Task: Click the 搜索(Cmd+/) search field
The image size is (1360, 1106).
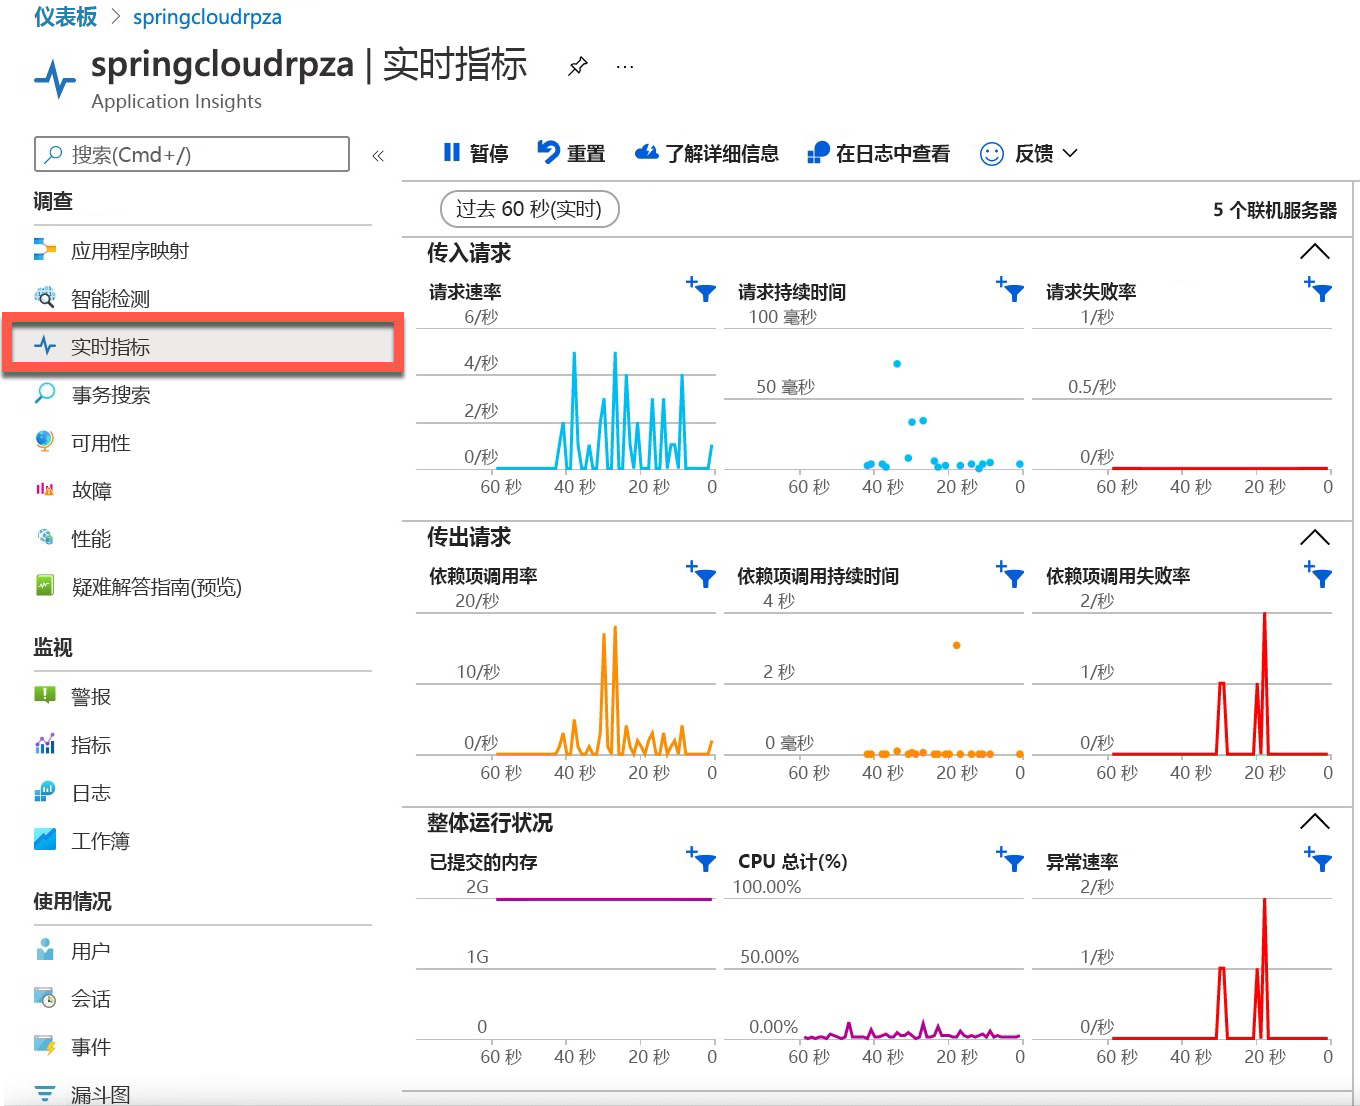Action: (192, 154)
